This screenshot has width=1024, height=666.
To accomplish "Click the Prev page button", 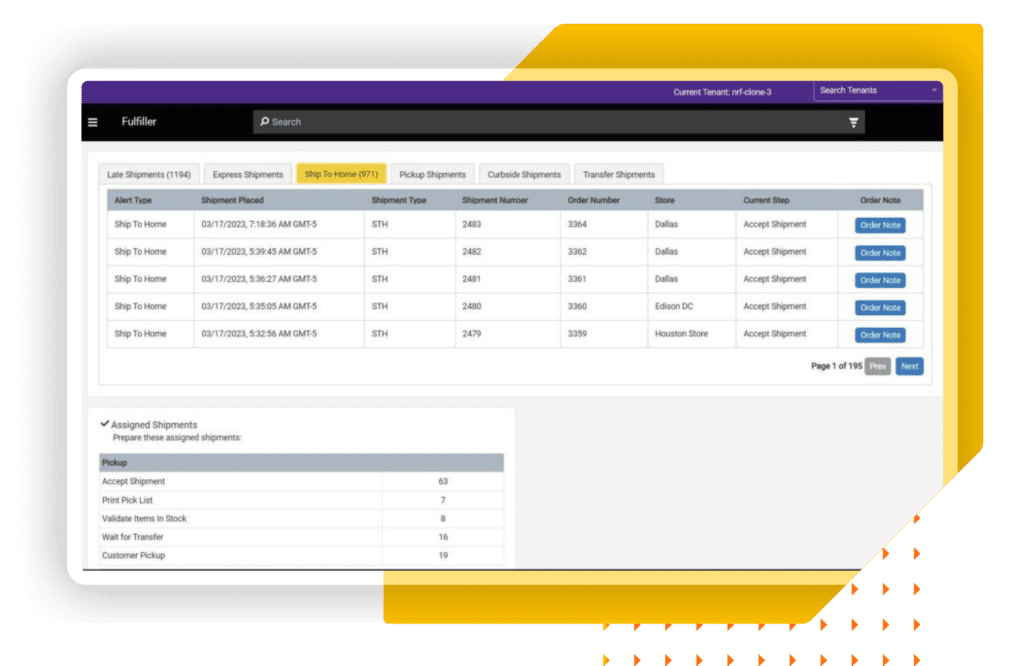I will click(x=877, y=366).
